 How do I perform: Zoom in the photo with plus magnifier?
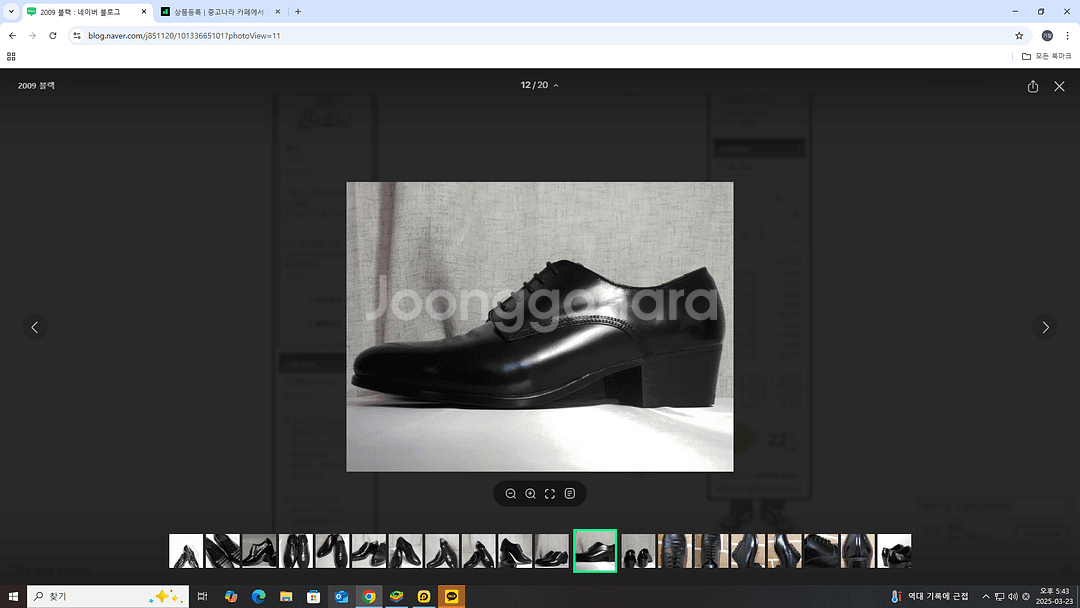(x=530, y=494)
